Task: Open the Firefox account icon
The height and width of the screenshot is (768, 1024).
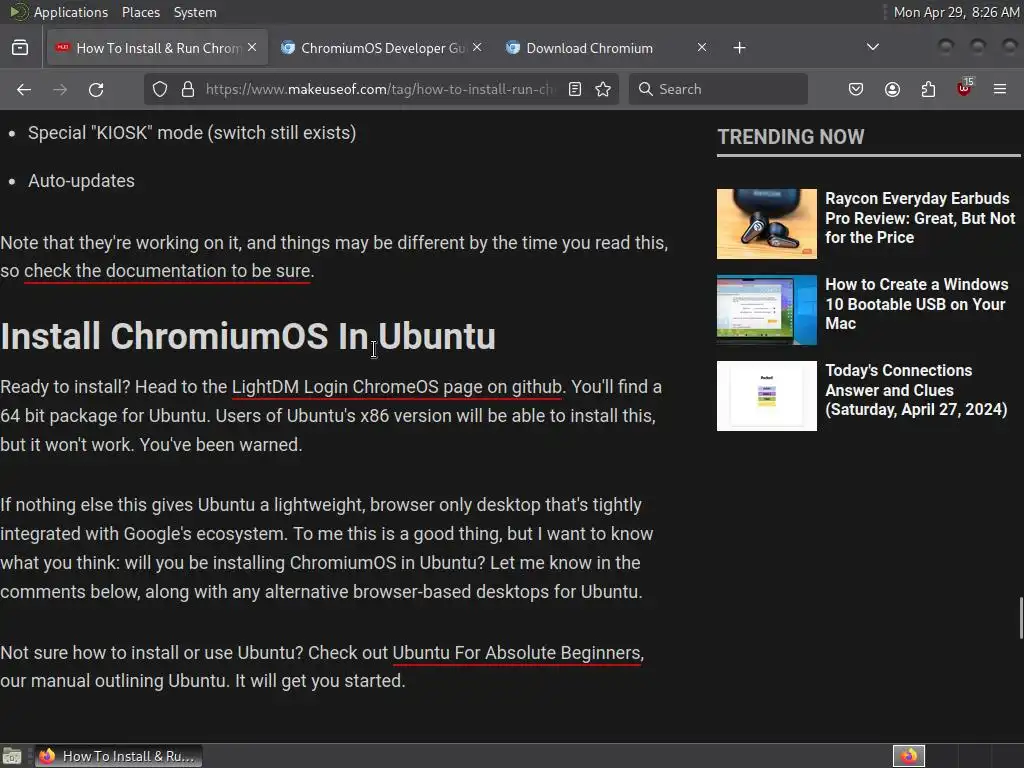Action: pos(892,89)
